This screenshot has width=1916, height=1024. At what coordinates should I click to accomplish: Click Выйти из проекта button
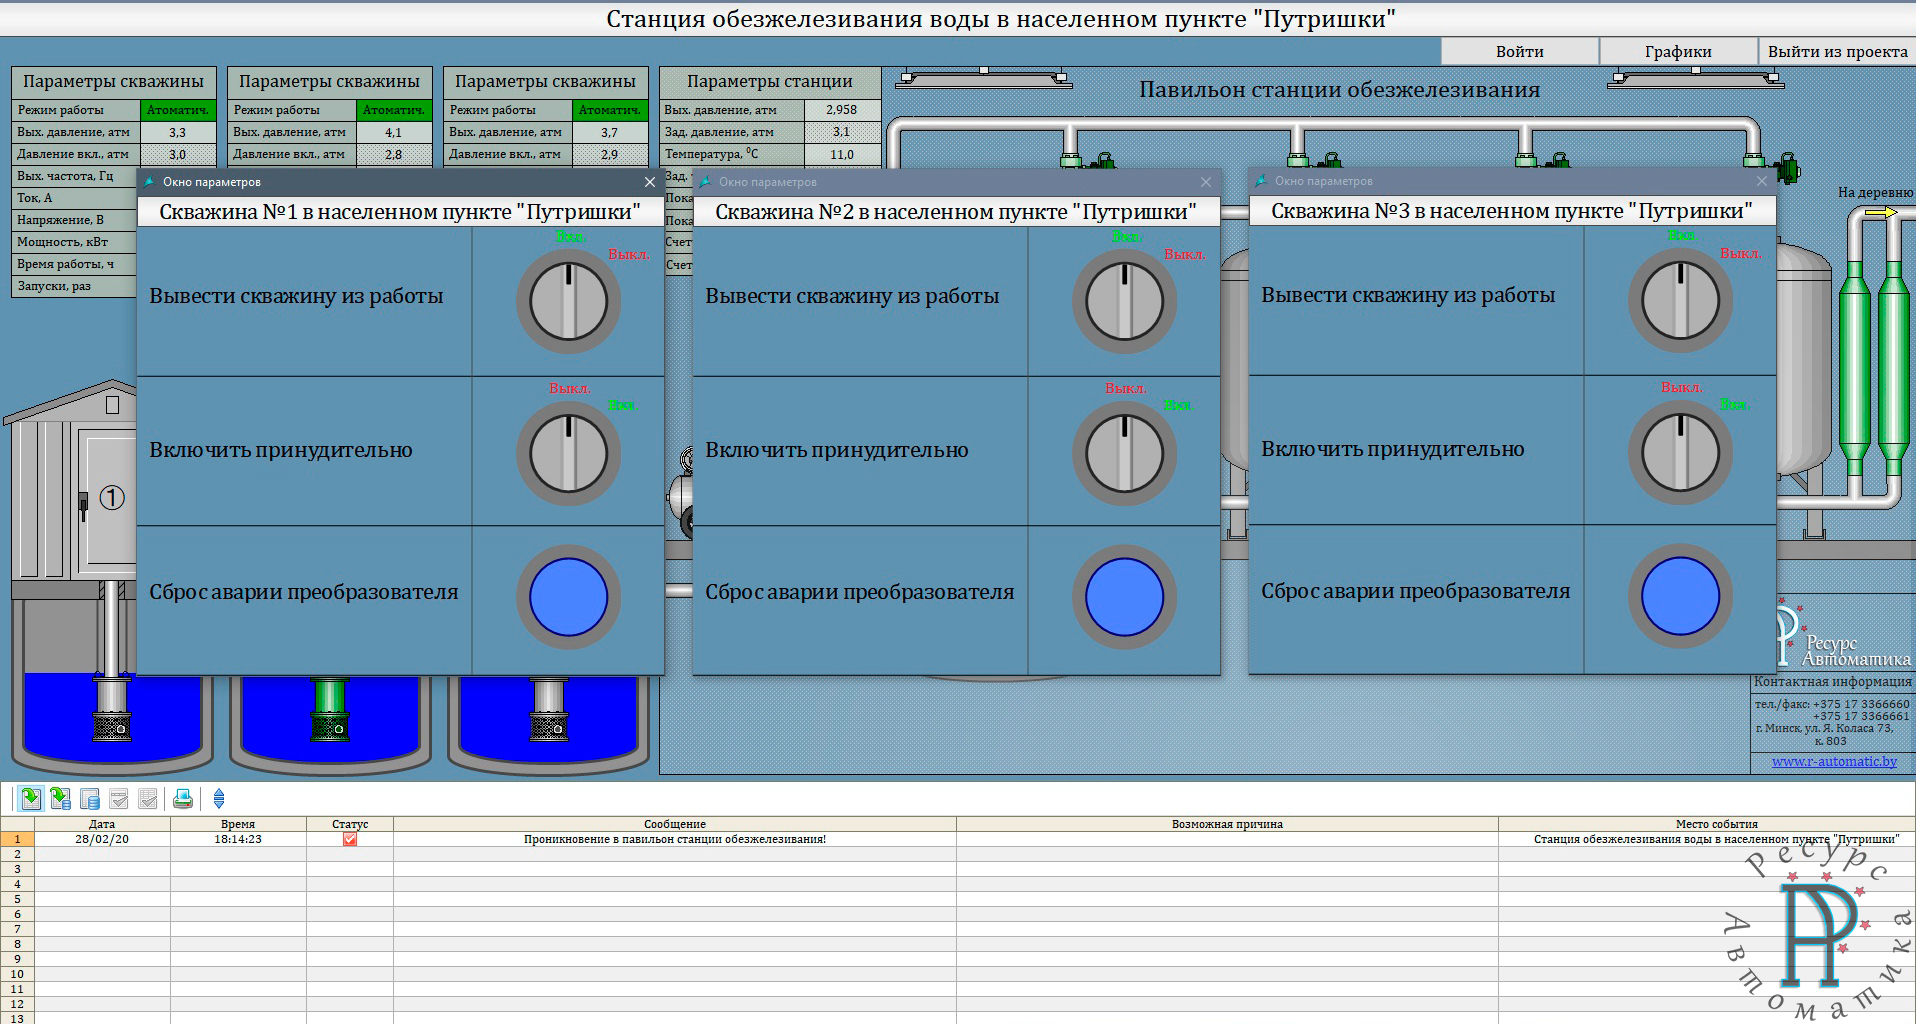[1837, 51]
